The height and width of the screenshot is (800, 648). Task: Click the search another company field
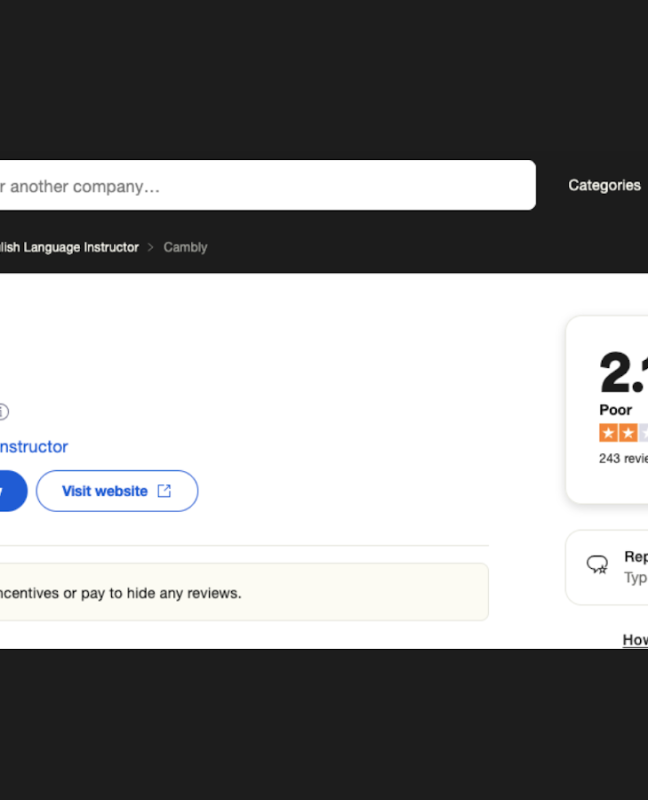tap(267, 185)
